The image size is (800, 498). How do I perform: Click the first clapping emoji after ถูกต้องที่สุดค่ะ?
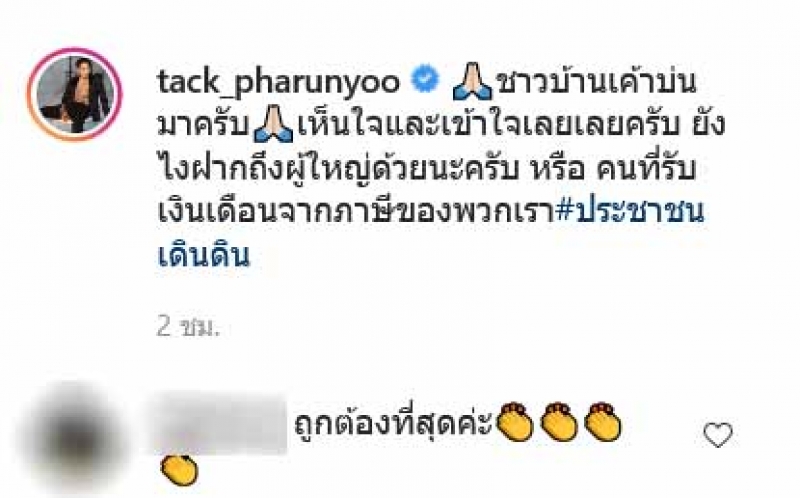tap(514, 422)
